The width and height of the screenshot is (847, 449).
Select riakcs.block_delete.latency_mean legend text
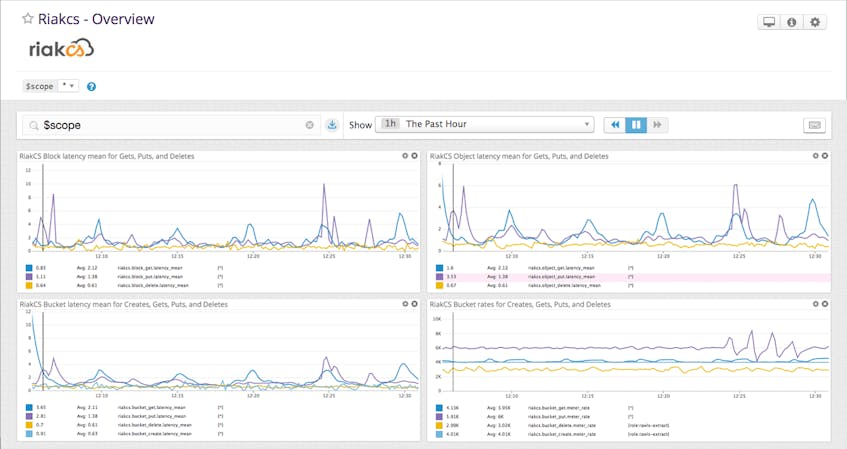point(153,285)
